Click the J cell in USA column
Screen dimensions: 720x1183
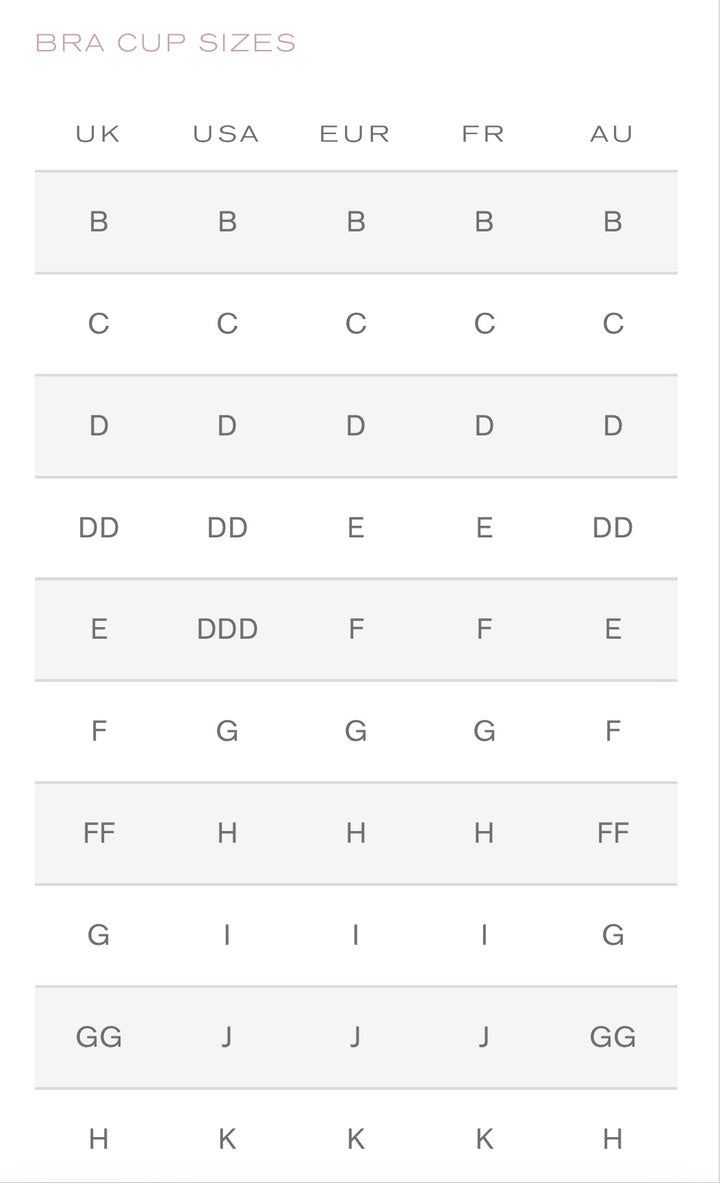(227, 1037)
